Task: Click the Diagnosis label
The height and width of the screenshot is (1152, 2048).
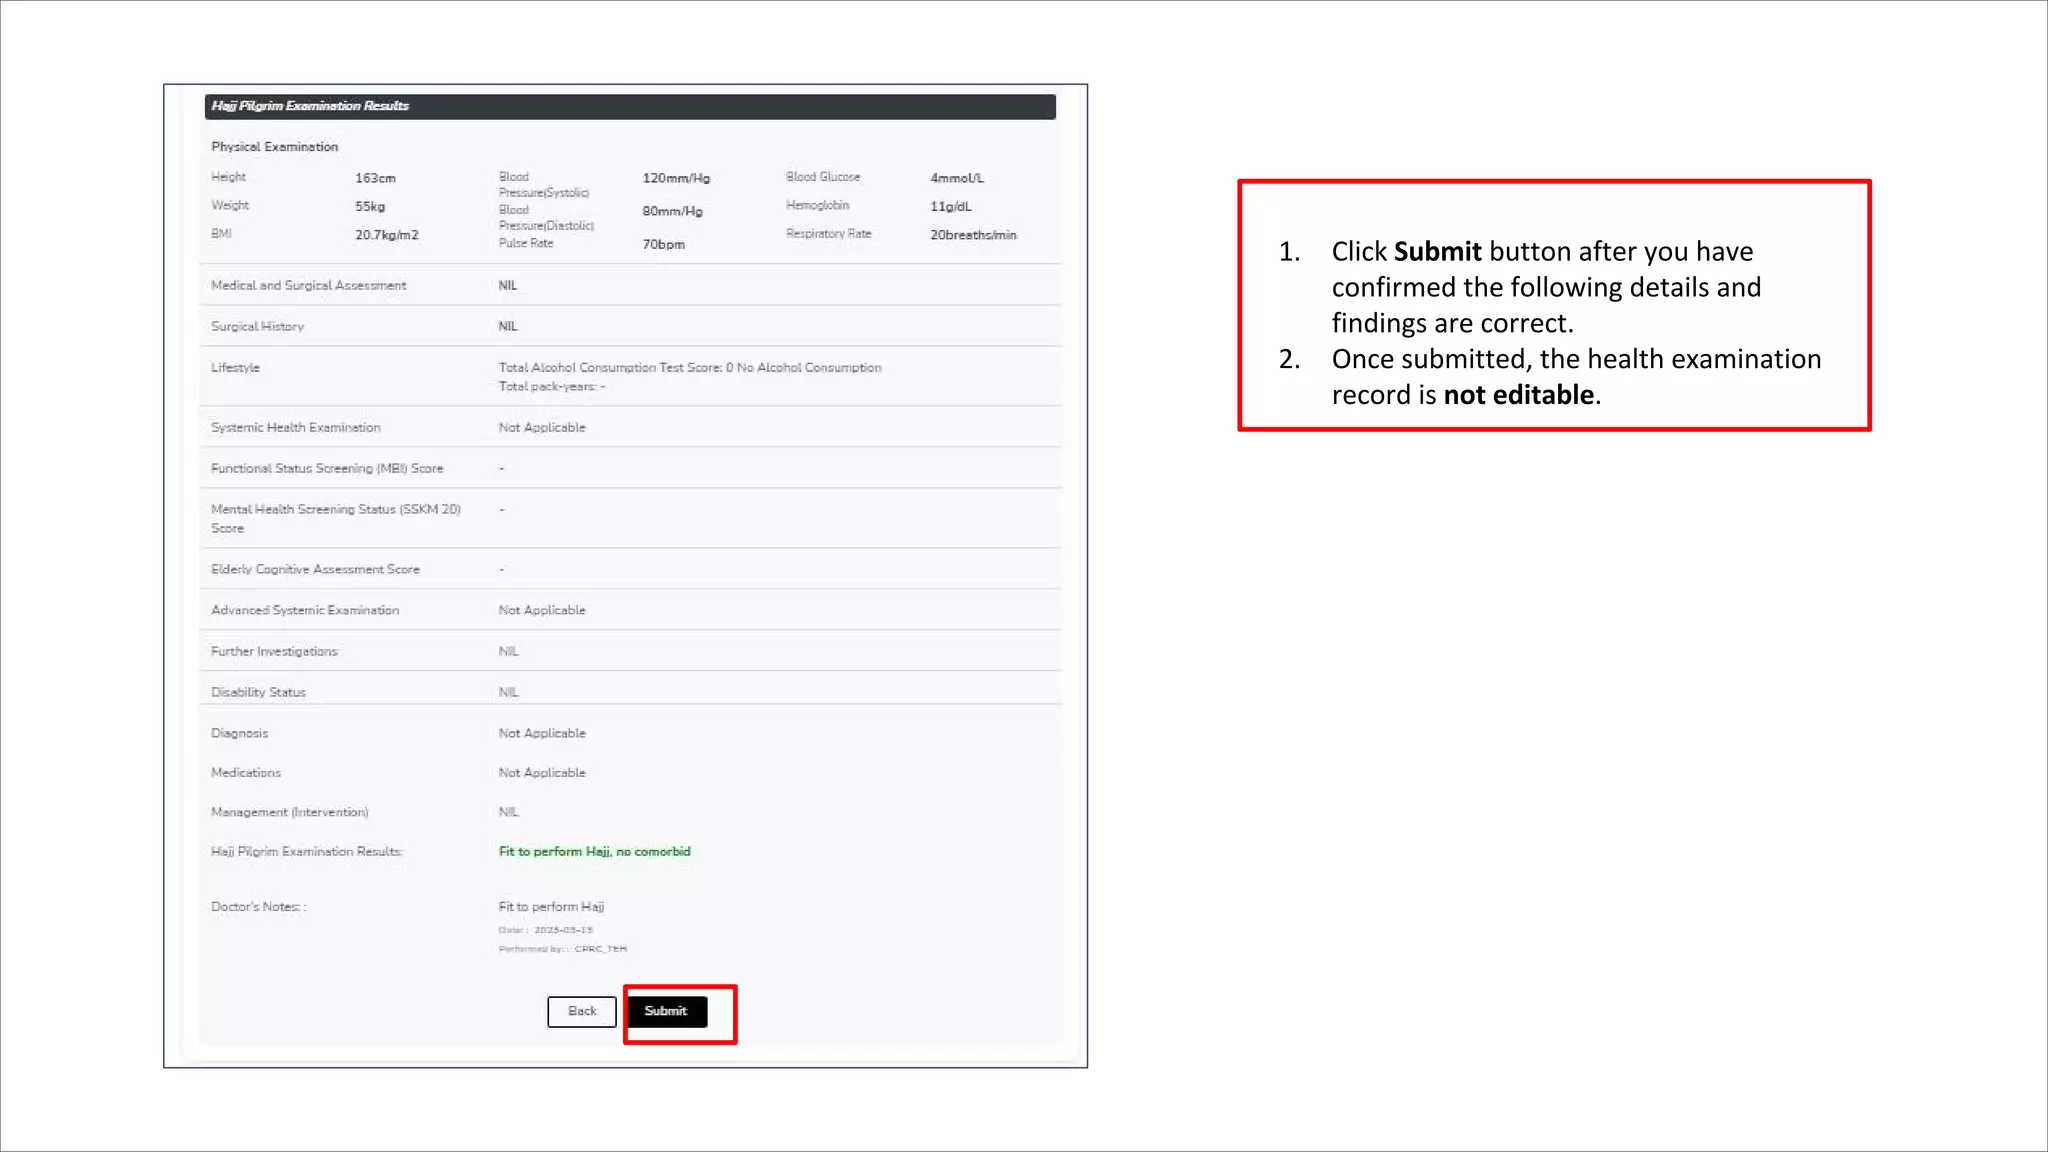Action: 239,734
